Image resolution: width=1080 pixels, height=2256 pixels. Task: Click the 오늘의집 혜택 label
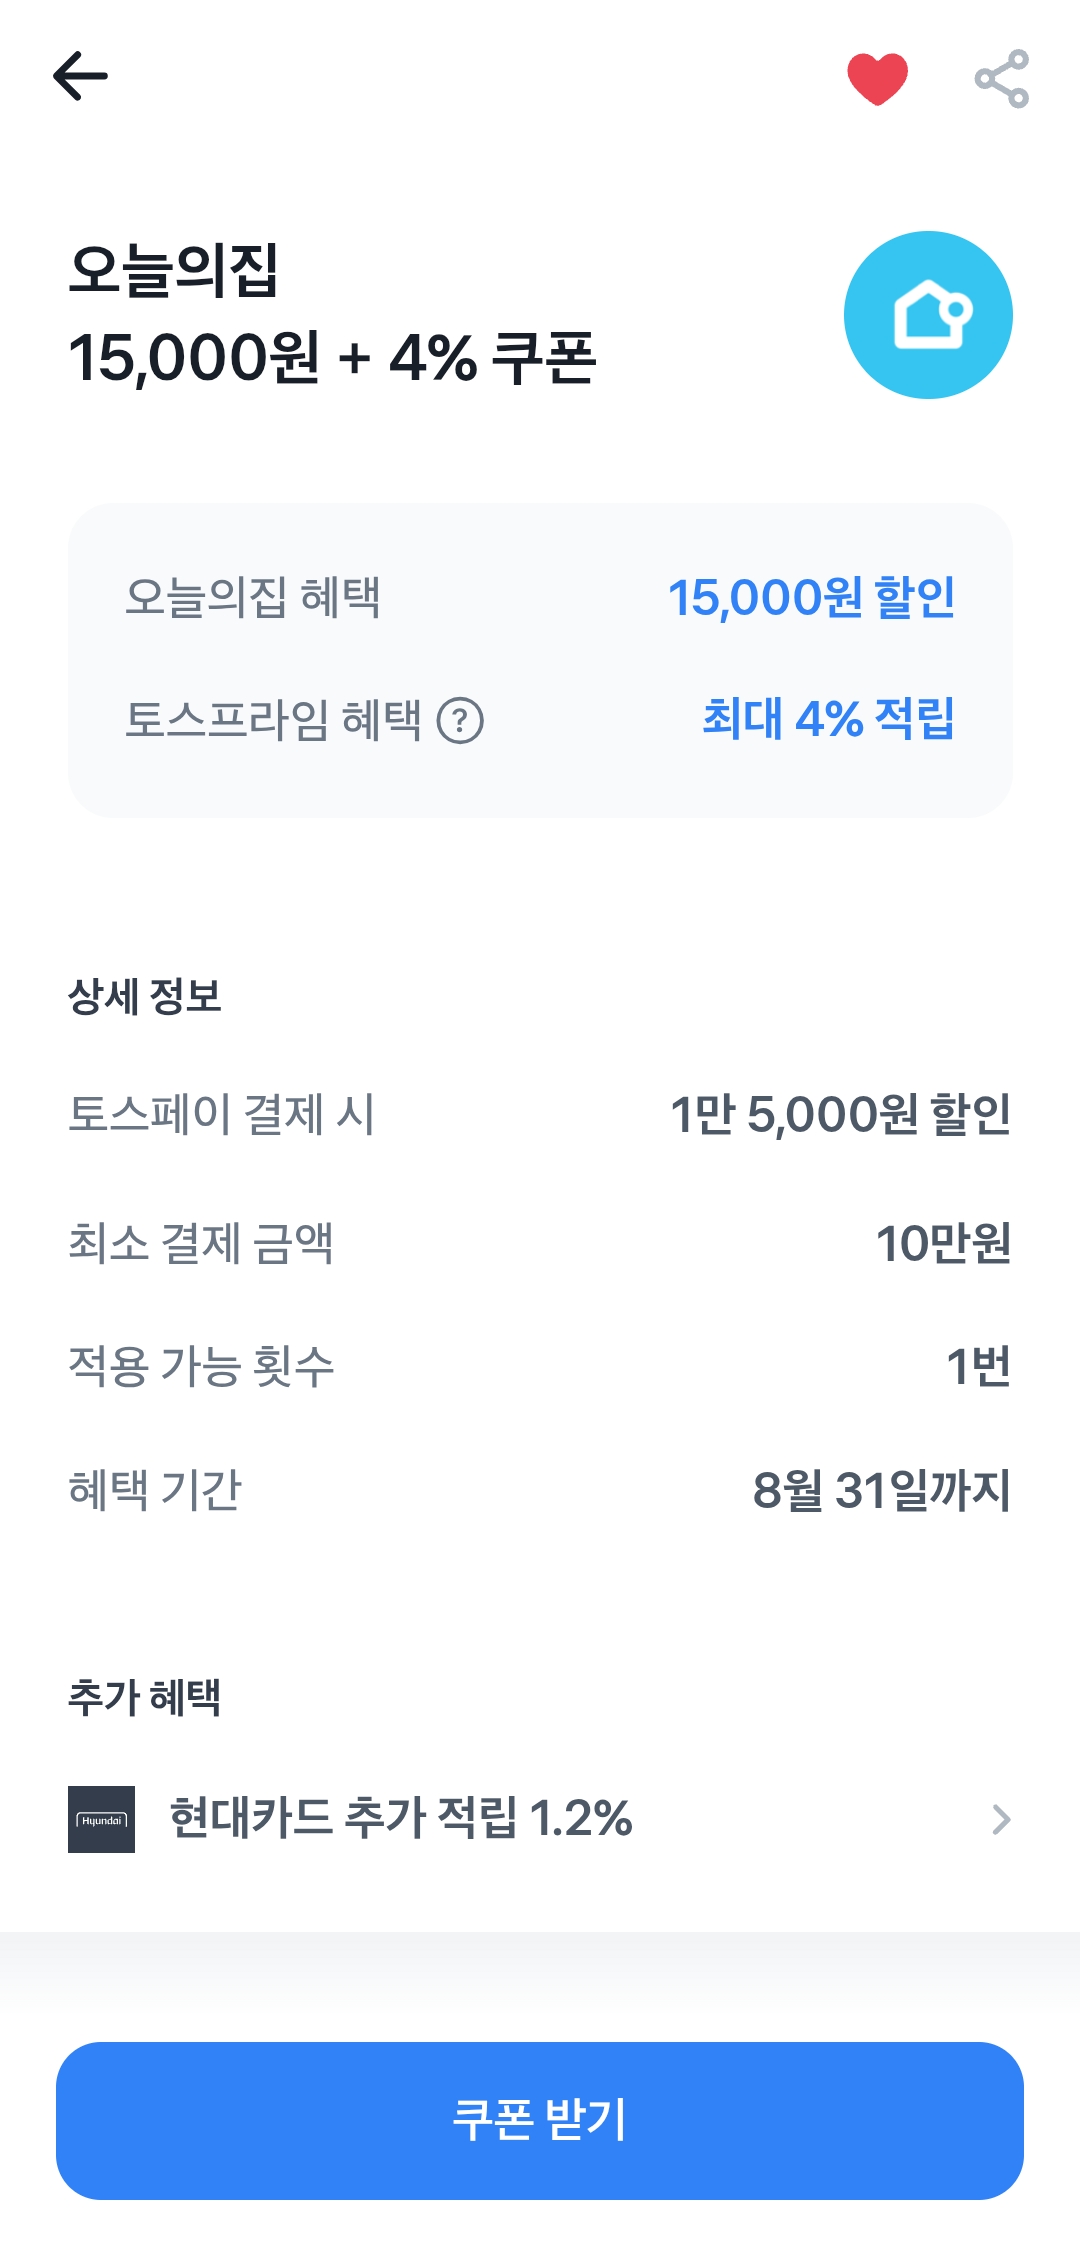click(252, 598)
